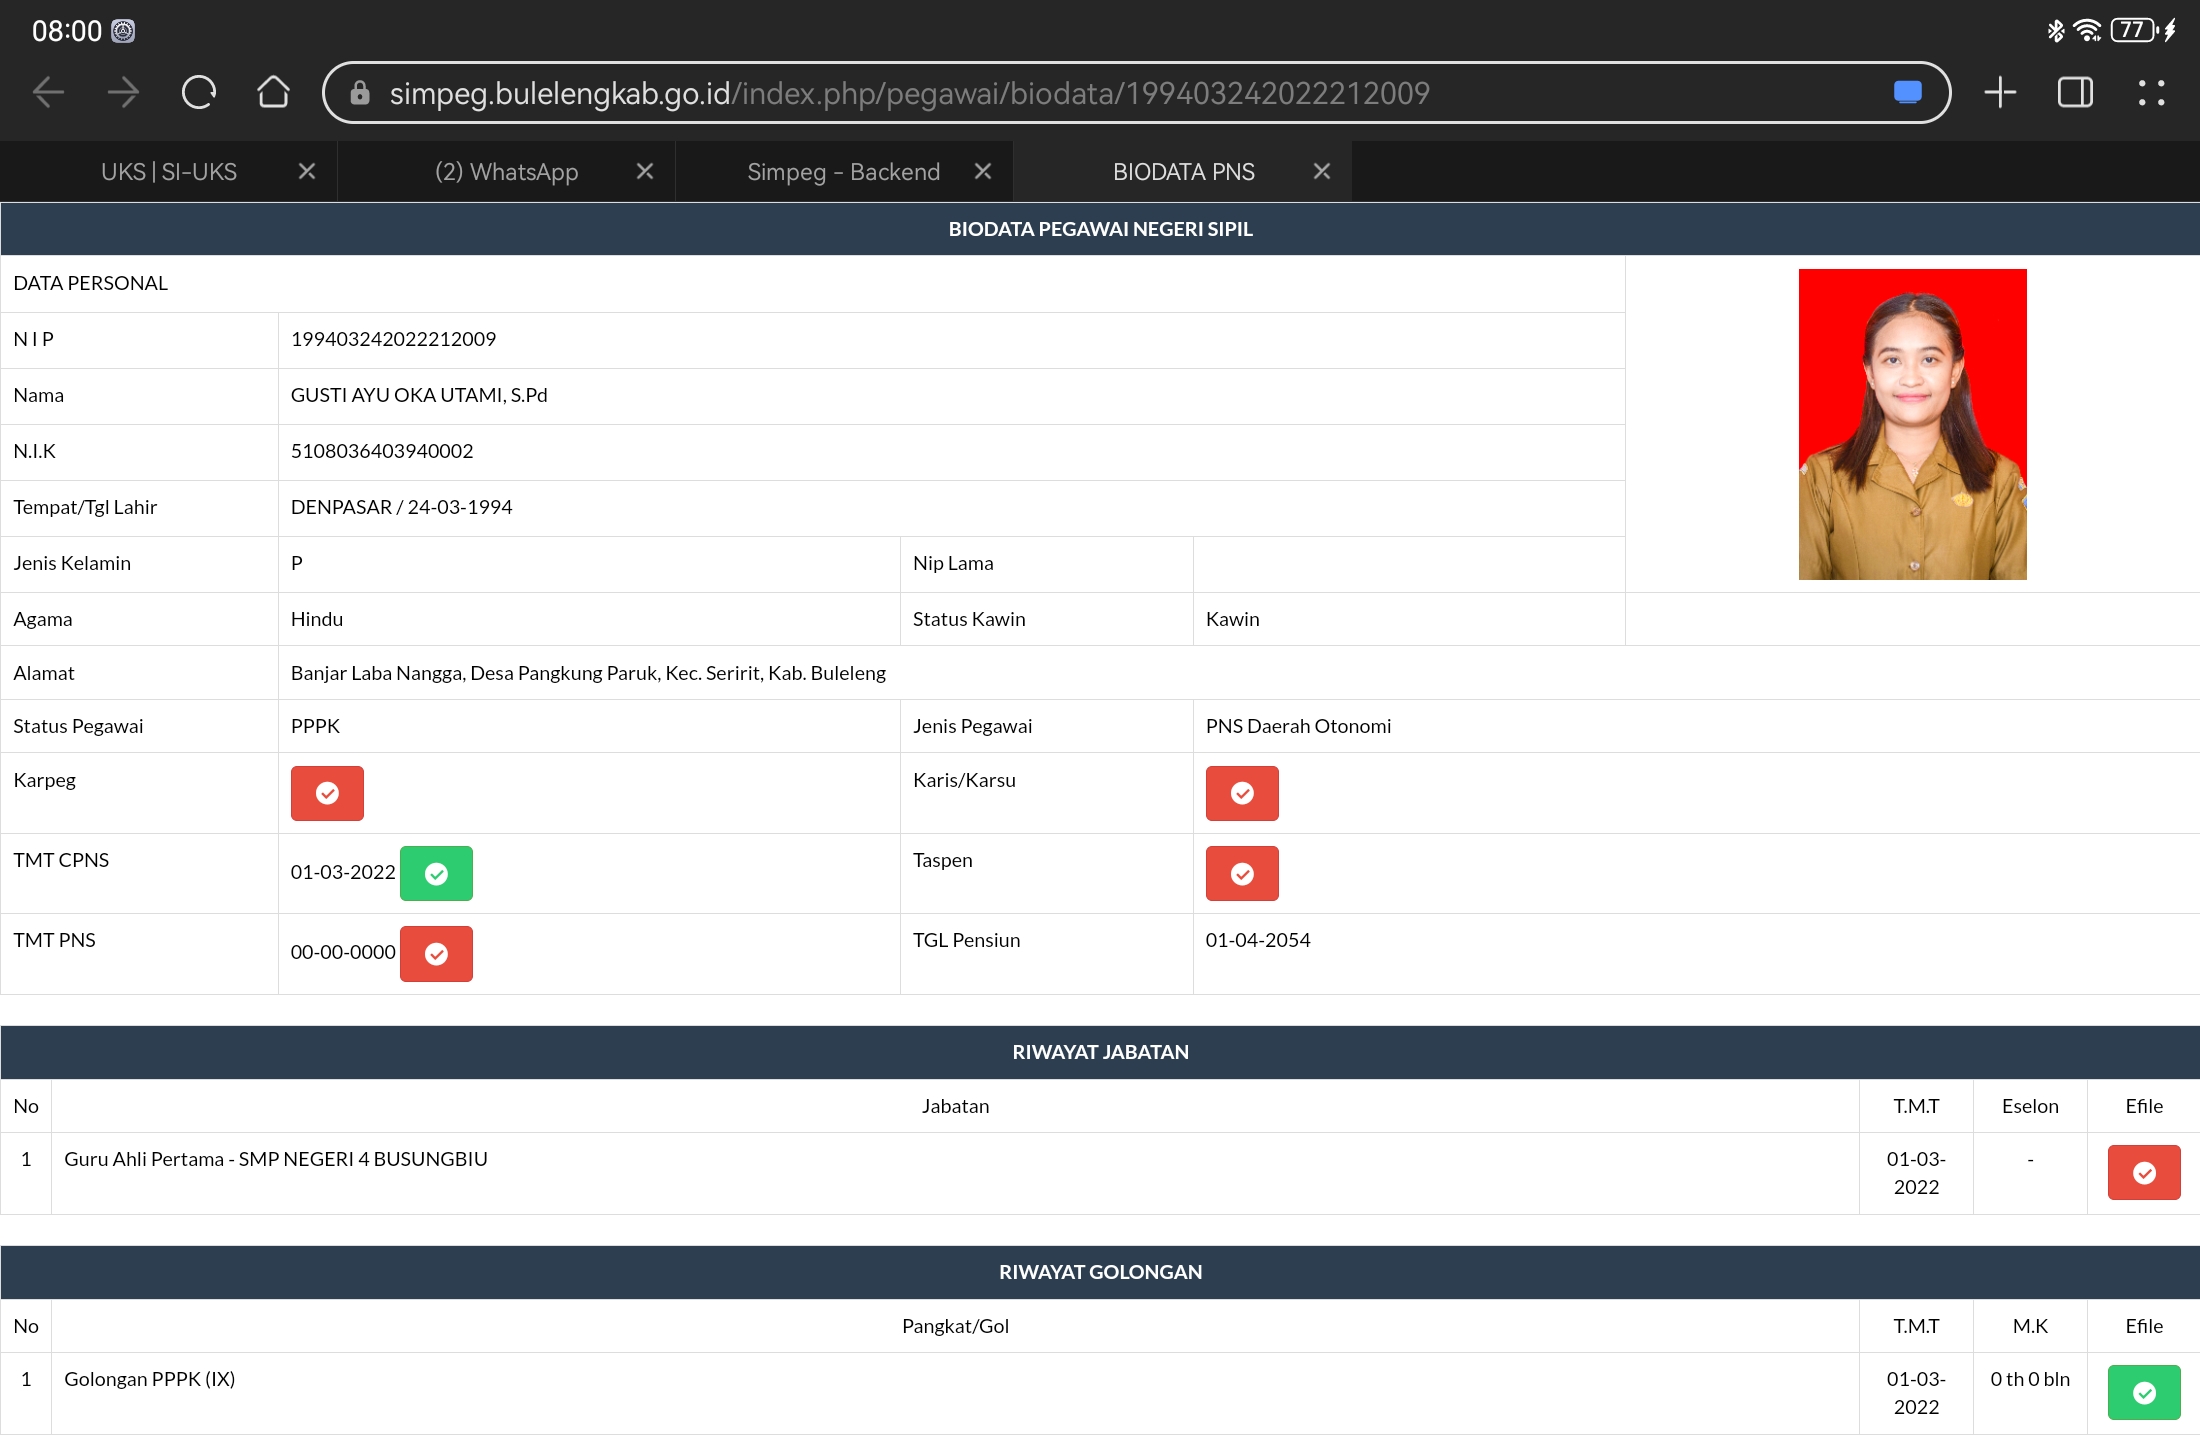Open the browser four-dot menu
This screenshot has width=2200, height=1440.
(2151, 93)
